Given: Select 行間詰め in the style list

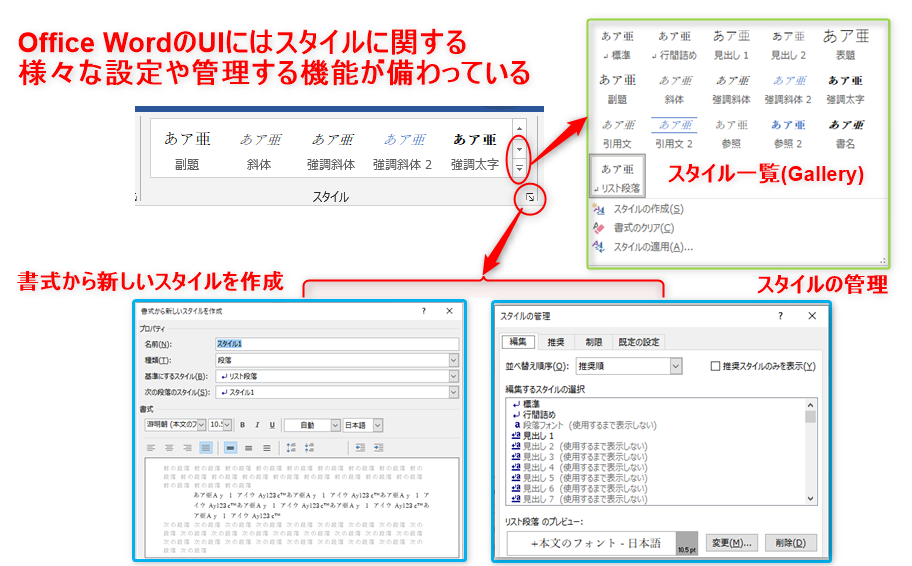Looking at the screenshot, I should point(534,414).
